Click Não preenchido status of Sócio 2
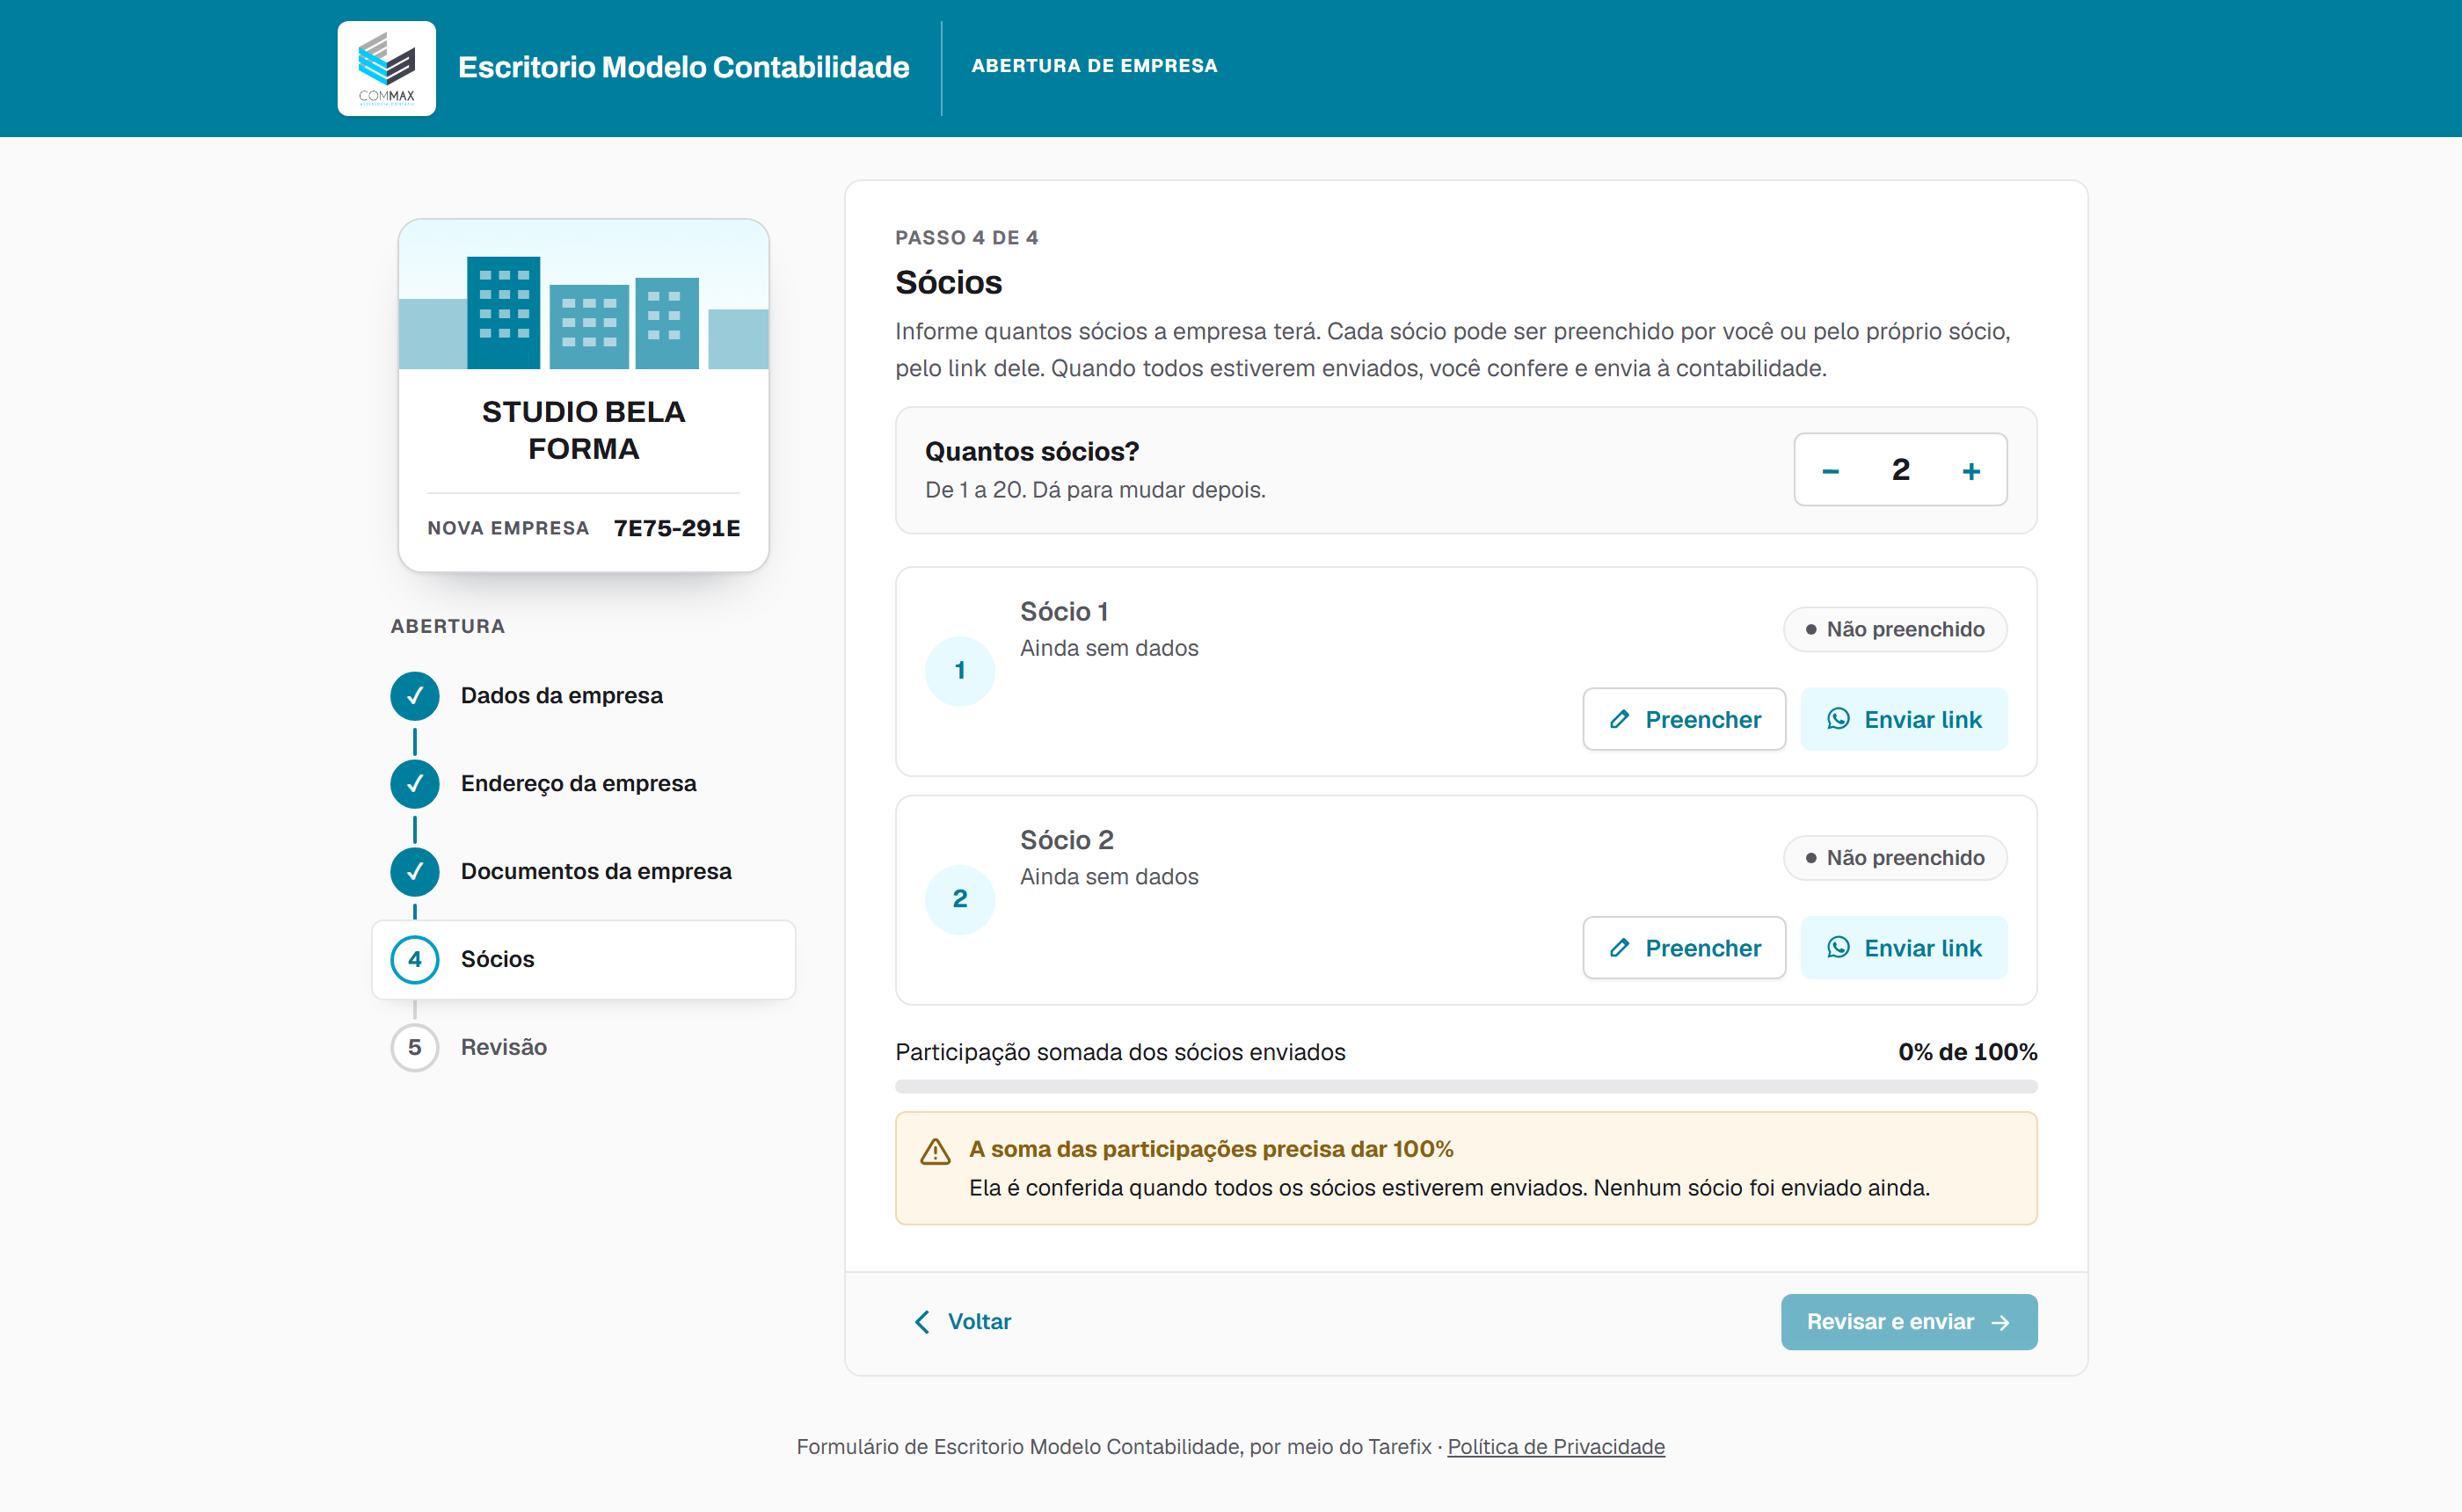The width and height of the screenshot is (2462, 1512). 1894,857
